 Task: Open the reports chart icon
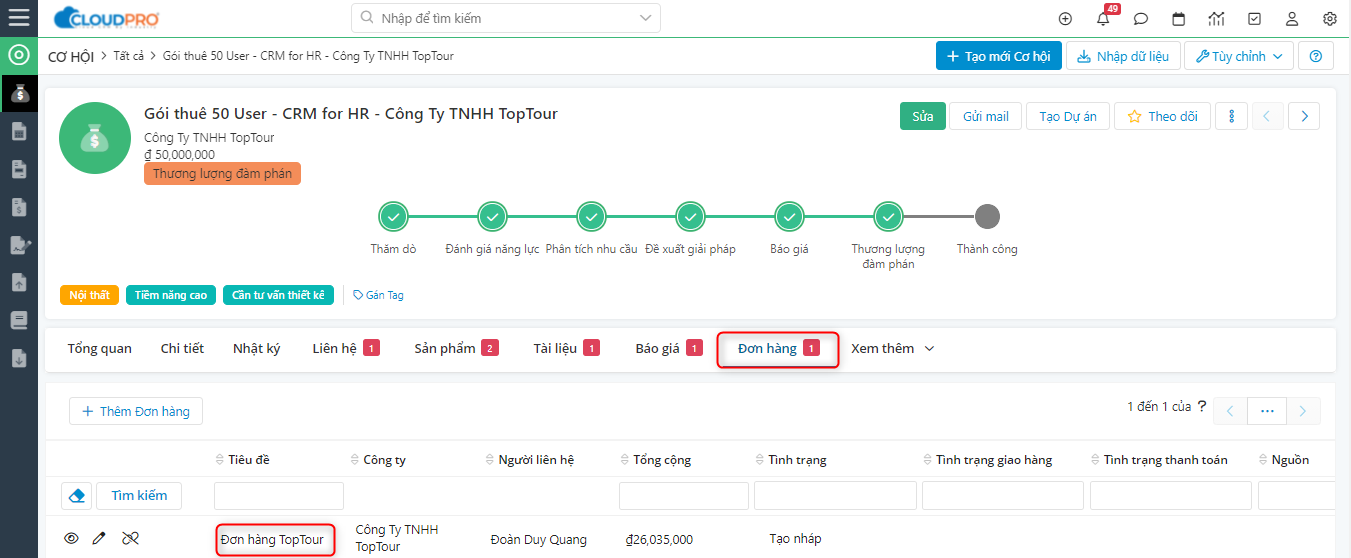point(1216,18)
